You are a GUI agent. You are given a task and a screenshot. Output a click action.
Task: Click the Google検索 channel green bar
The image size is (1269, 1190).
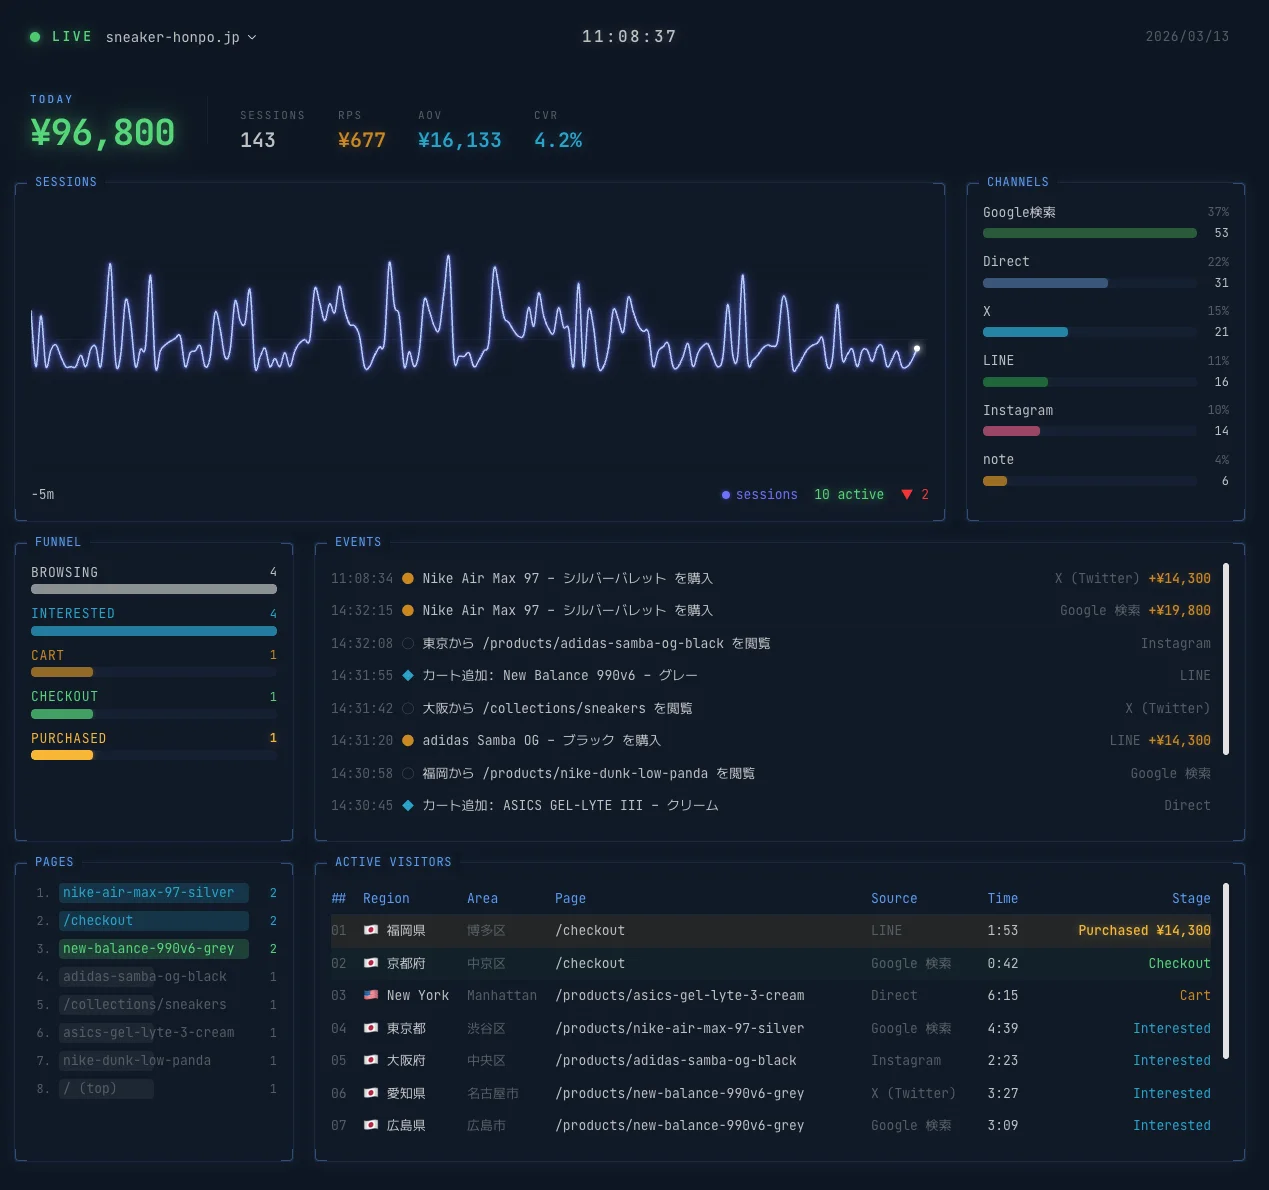[1089, 233]
